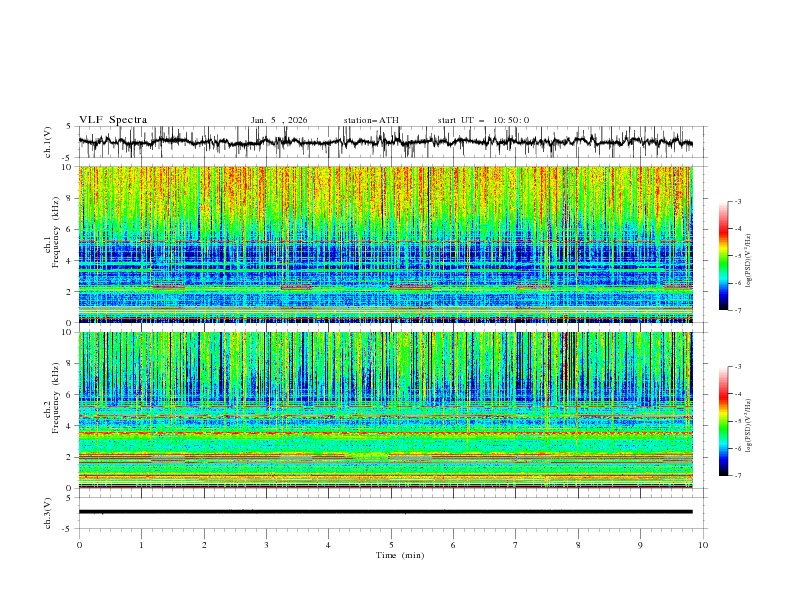Click the "8" tick on the time axis
This screenshot has width=792, height=612.
tap(578, 545)
